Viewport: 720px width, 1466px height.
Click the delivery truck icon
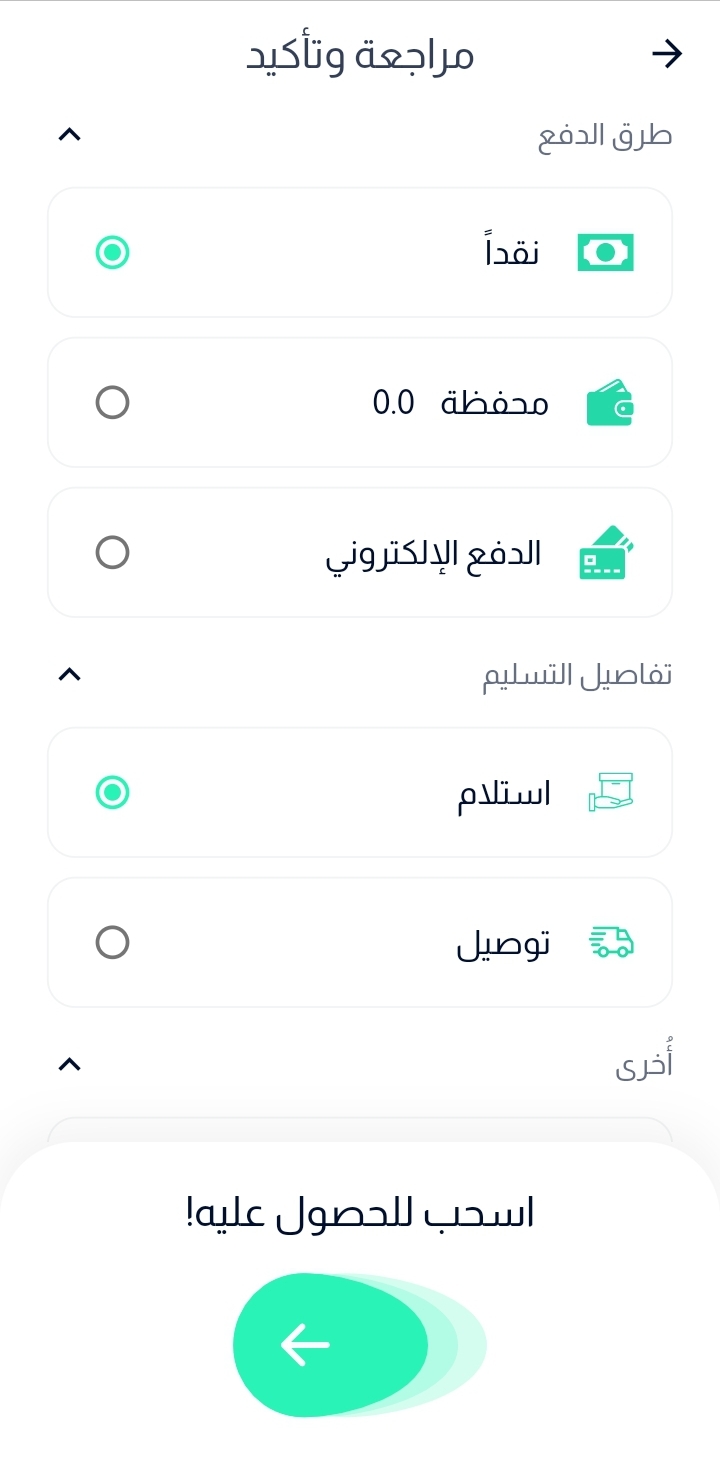click(x=610, y=942)
